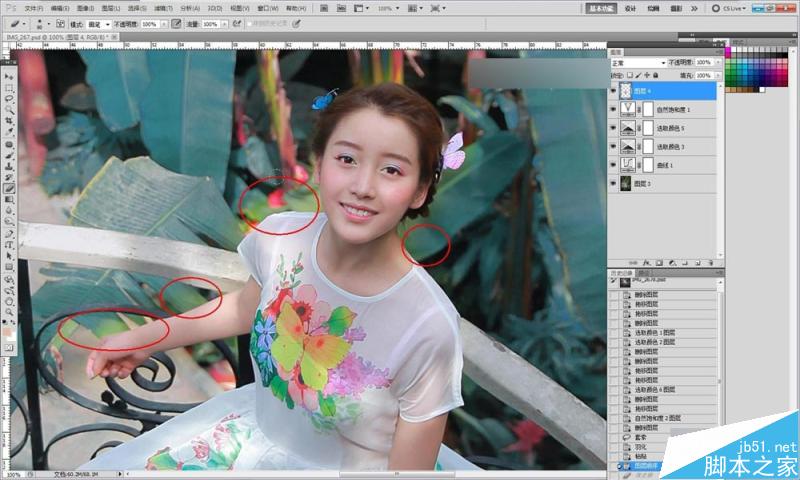Viewport: 800px width, 480px height.
Task: Choose the Clone Stamp tool
Action: [9, 166]
